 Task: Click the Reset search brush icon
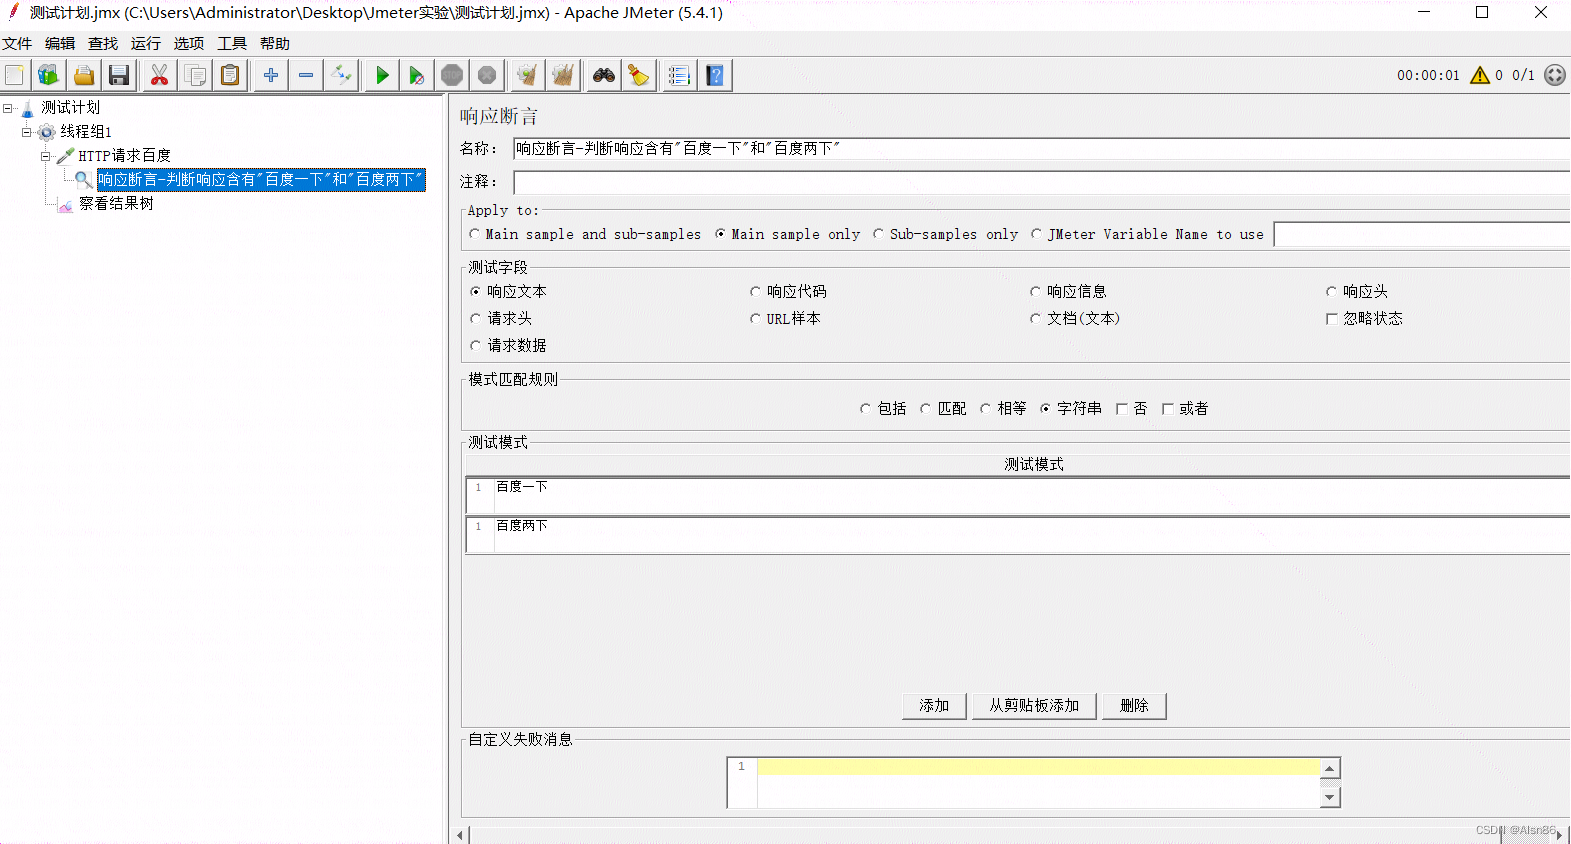[x=639, y=75]
